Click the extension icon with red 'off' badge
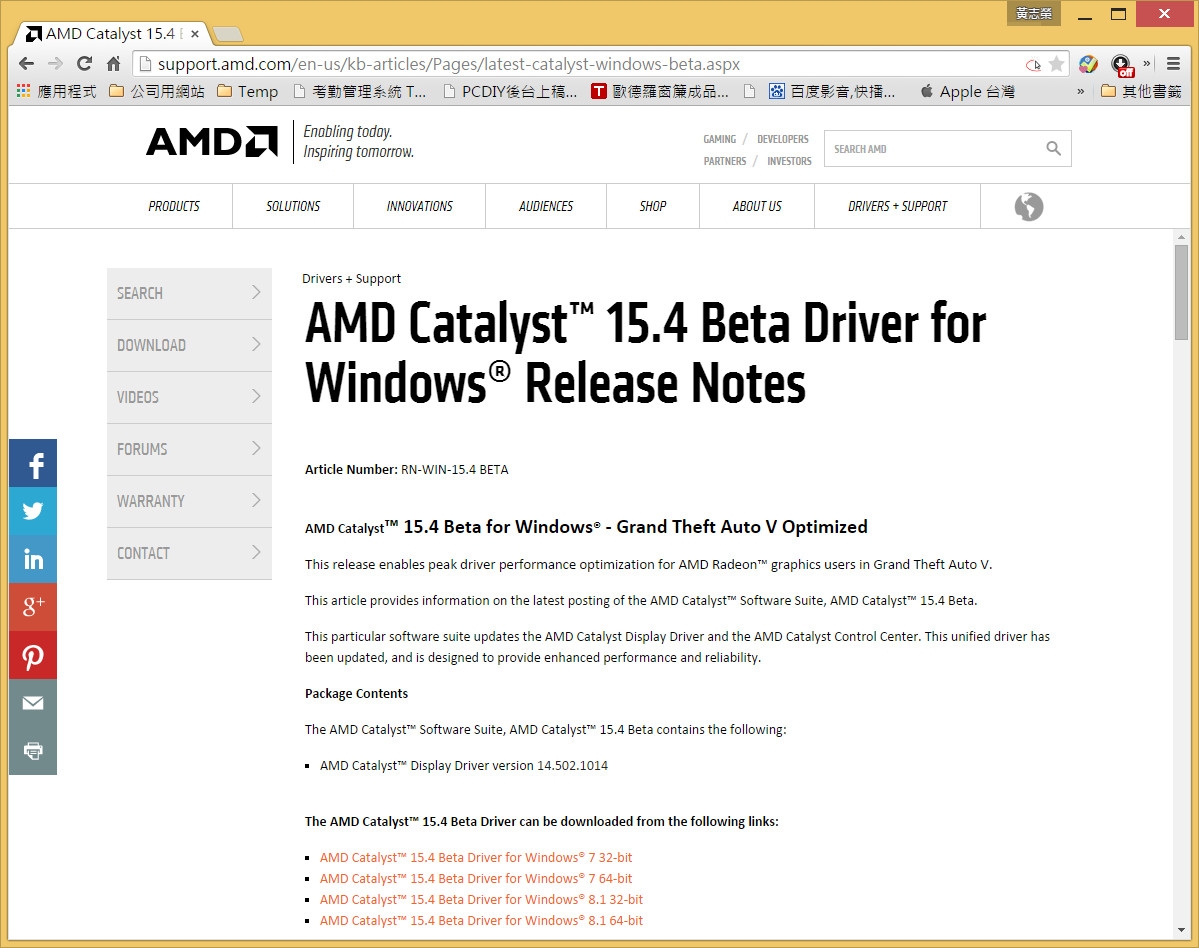The width and height of the screenshot is (1199, 948). click(x=1122, y=65)
